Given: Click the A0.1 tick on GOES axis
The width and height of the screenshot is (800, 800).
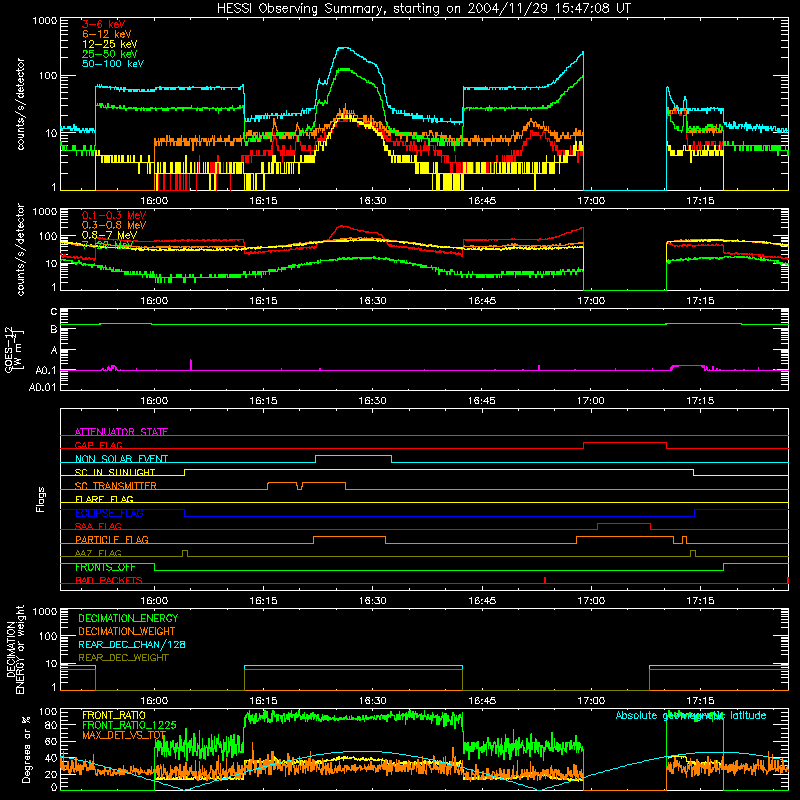Looking at the screenshot, I should tap(46, 370).
